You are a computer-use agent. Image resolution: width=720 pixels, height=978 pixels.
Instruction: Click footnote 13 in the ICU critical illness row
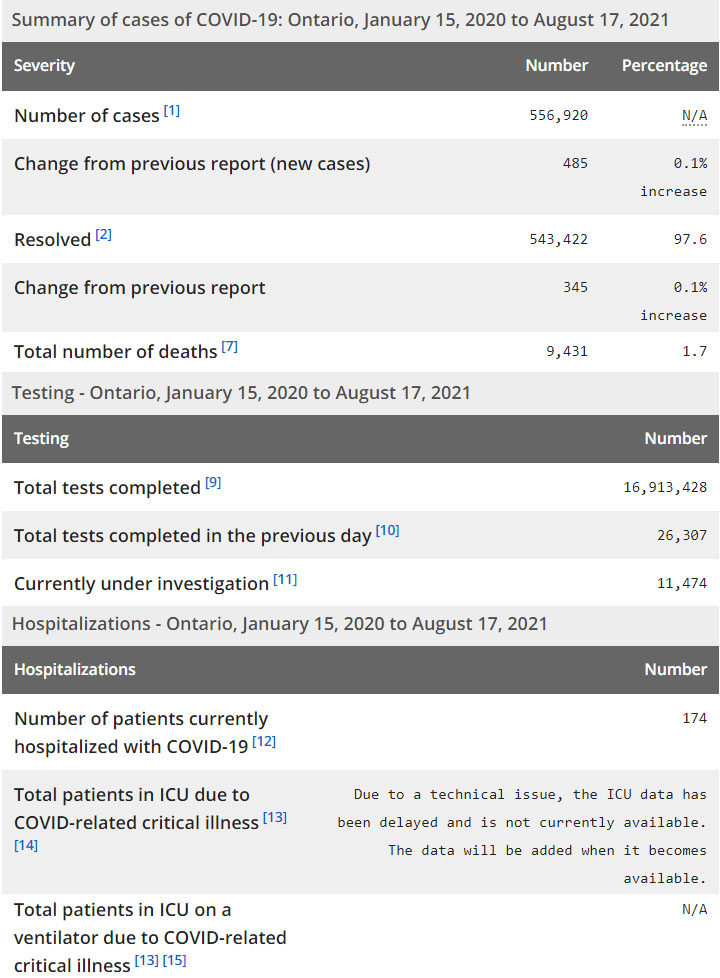click(x=275, y=818)
